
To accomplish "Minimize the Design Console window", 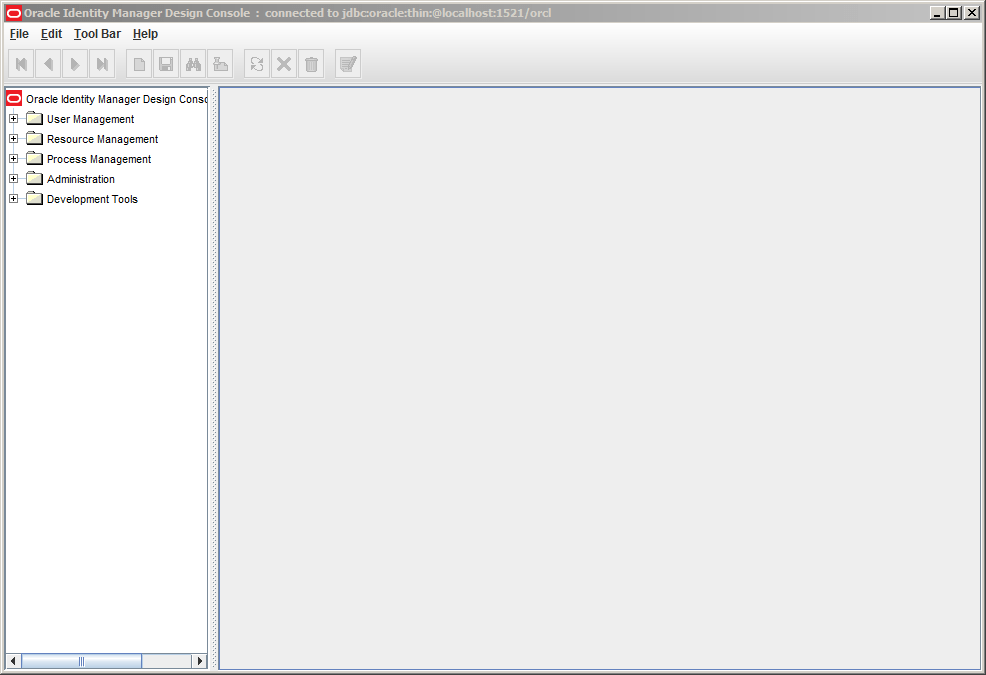I will (937, 13).
